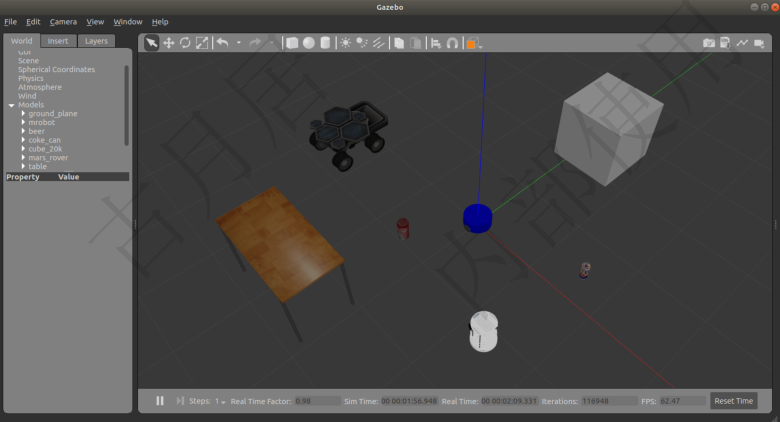
Task: Open the Camera menu
Action: point(63,22)
